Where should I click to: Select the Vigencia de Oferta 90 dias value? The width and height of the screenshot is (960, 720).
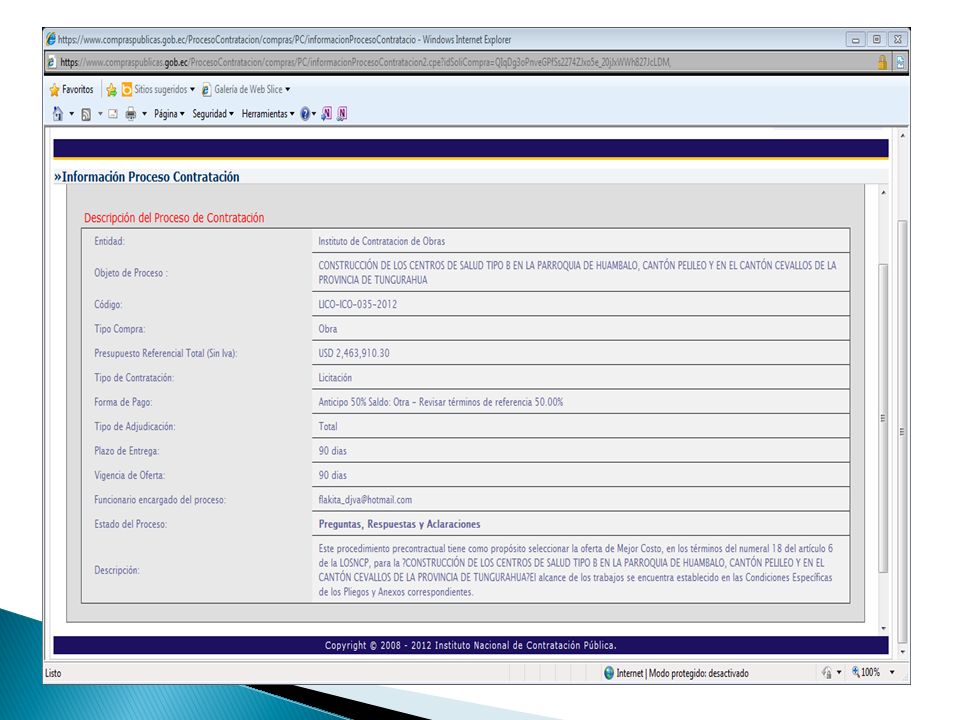tap(332, 476)
